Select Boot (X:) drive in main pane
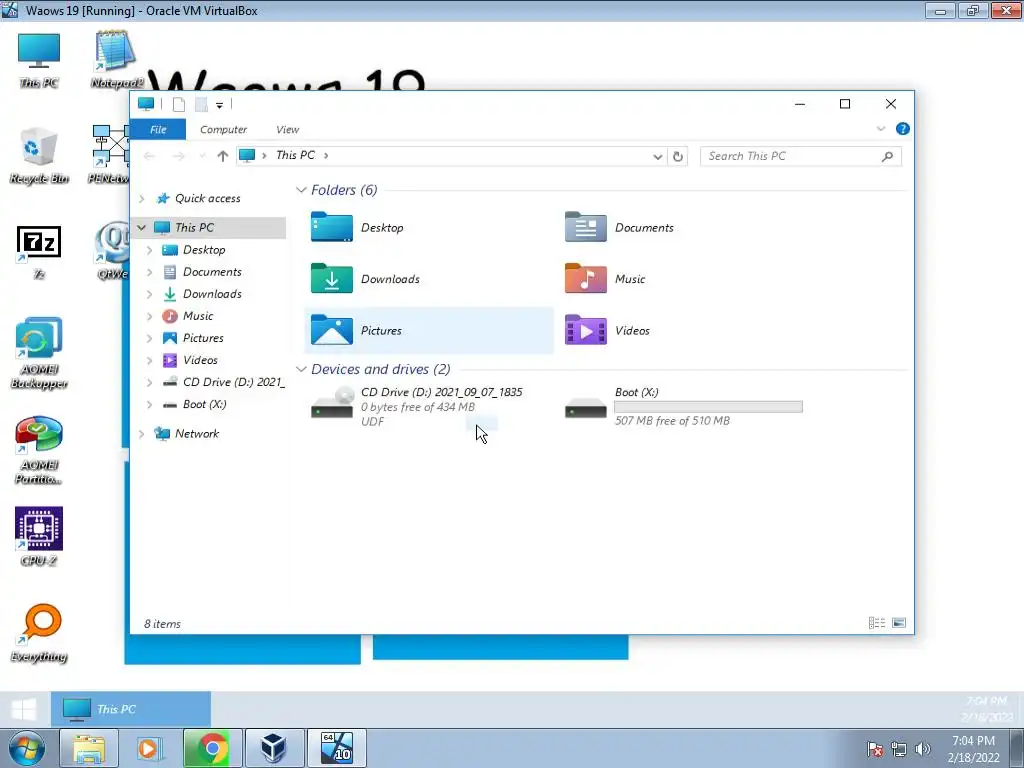The height and width of the screenshot is (768, 1024). point(683,406)
